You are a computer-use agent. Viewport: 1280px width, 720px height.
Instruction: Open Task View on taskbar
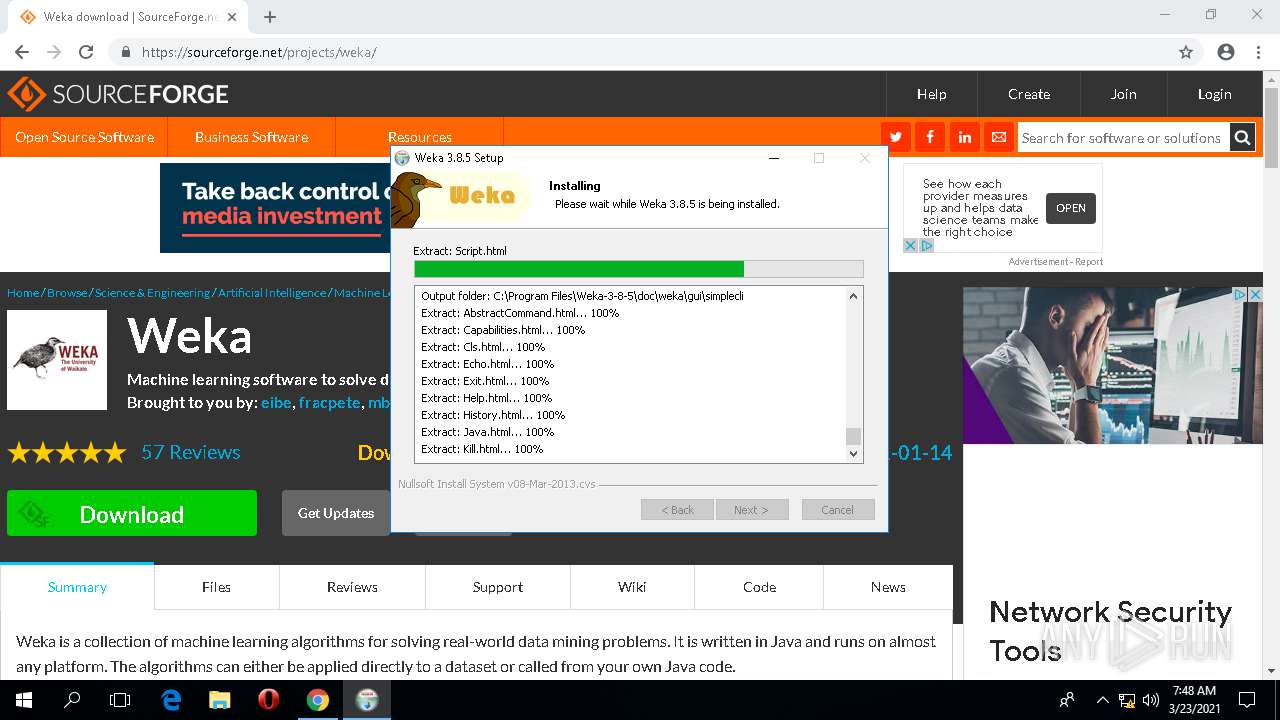tap(120, 700)
